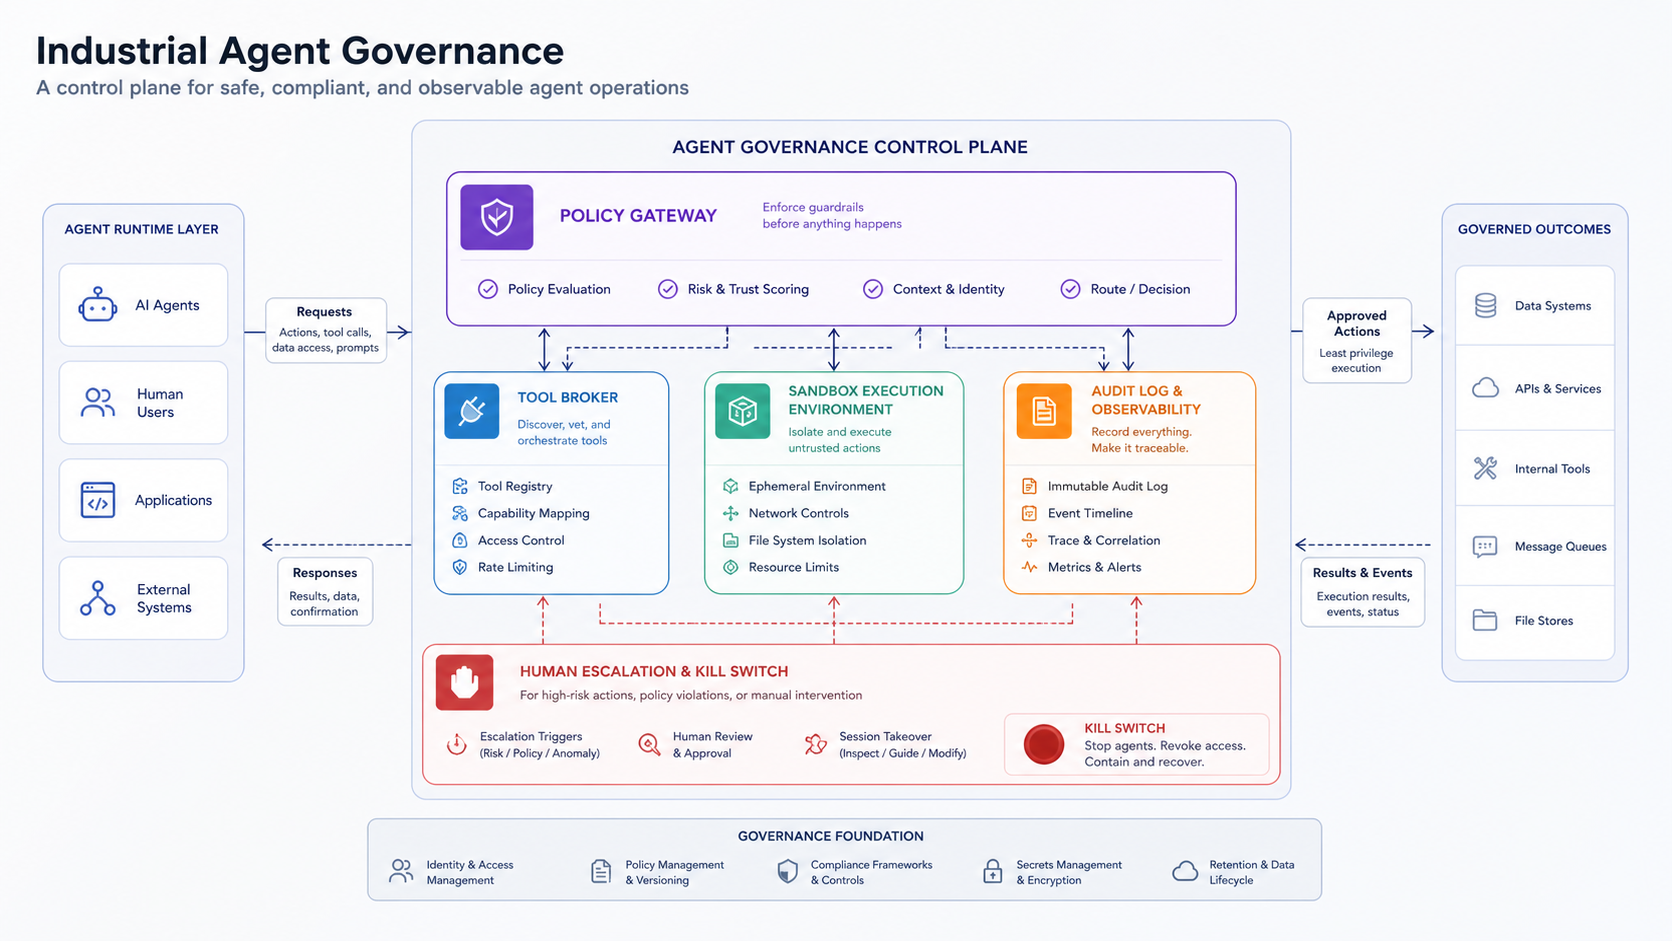The width and height of the screenshot is (1672, 941).
Task: Click the 'GOVERNANCE FOUNDATION' heading
Action: click(831, 836)
